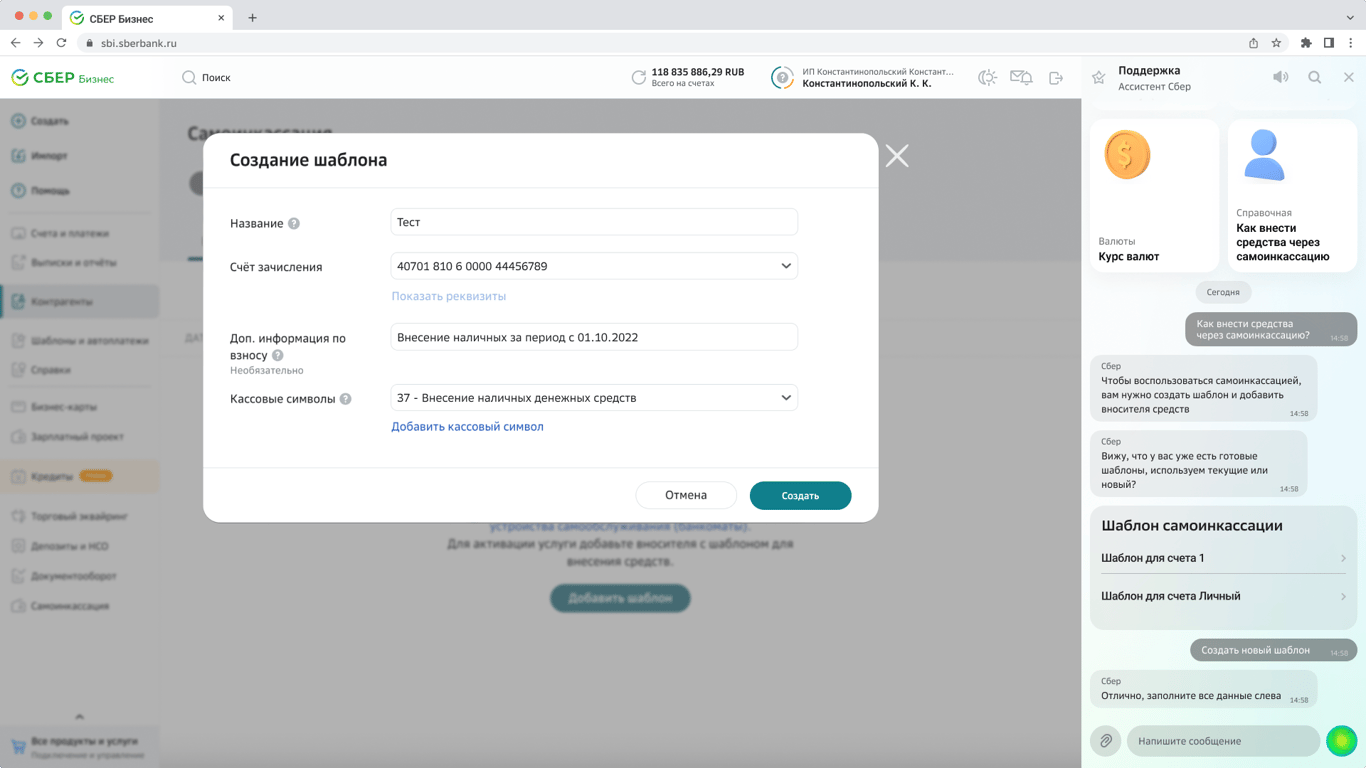This screenshot has width=1366, height=768.
Task: Go to Шаблоны и автоплатежи section
Action: click(79, 340)
